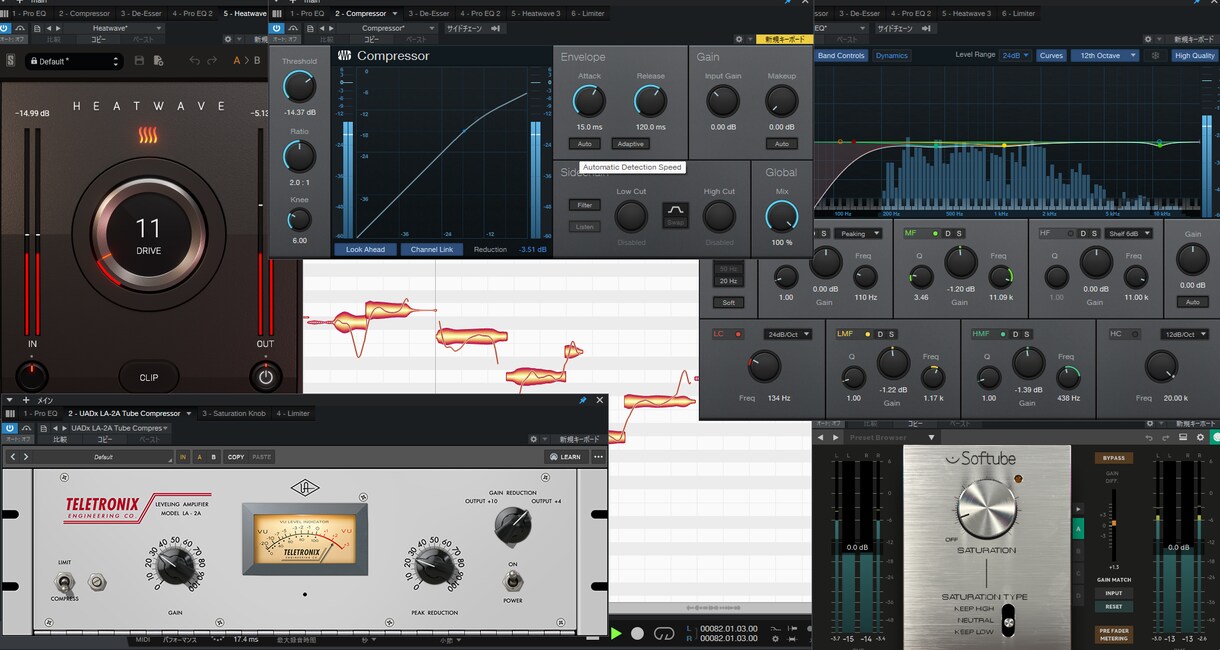
Task: Toggle the MF band enable dot in Pro EQ
Action: 934,233
